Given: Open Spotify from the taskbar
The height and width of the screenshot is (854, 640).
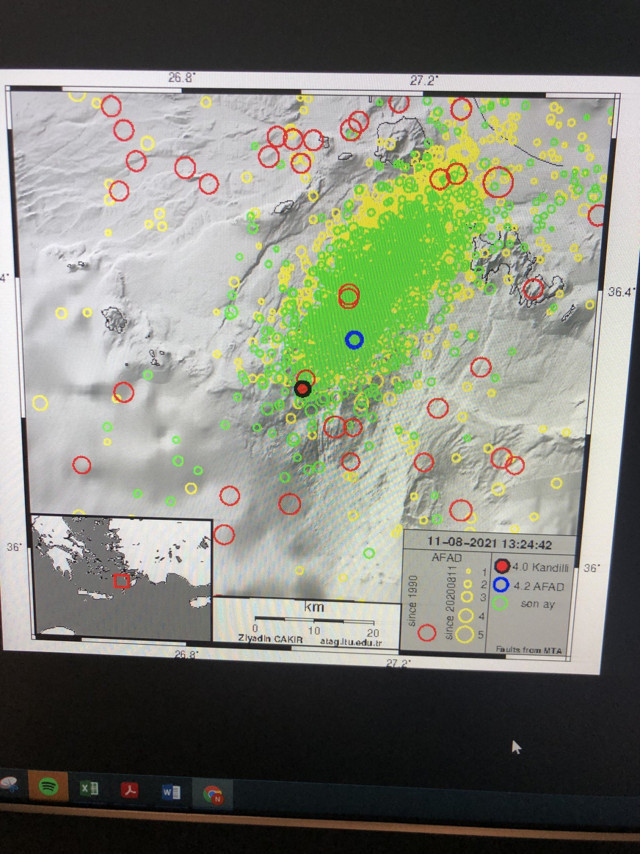Looking at the screenshot, I should pos(46,786).
